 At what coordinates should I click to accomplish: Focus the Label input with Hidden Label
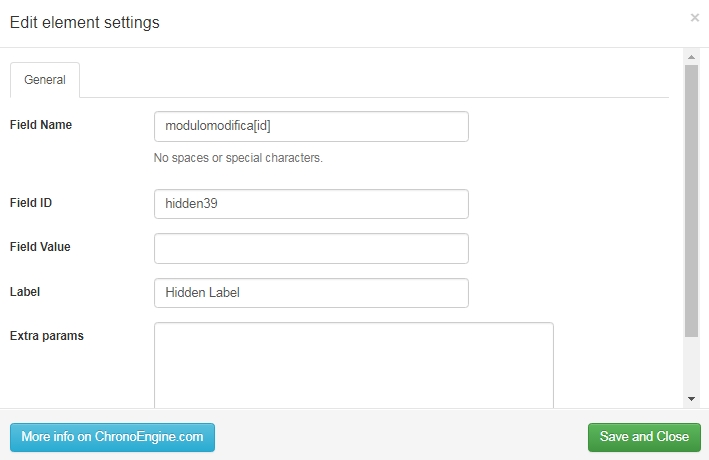click(311, 293)
